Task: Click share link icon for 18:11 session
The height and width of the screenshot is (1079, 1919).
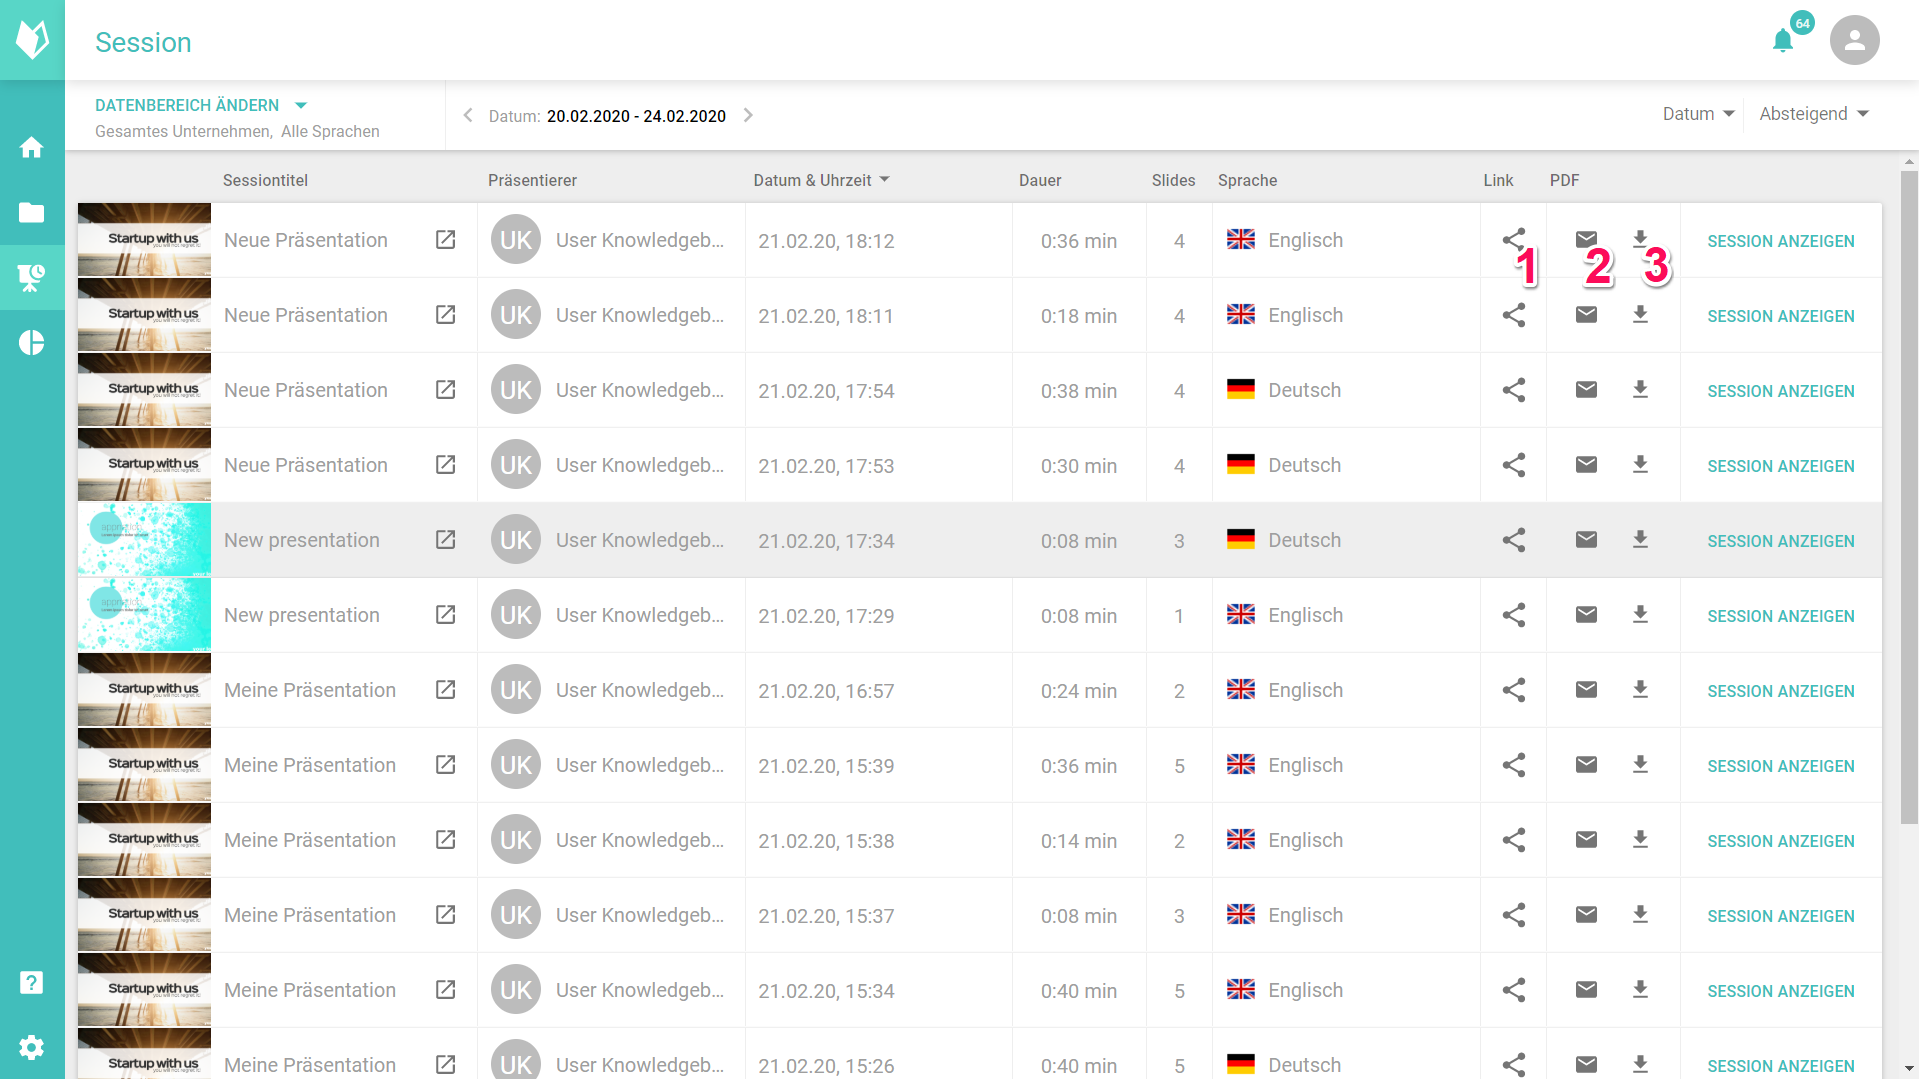Action: [1513, 315]
